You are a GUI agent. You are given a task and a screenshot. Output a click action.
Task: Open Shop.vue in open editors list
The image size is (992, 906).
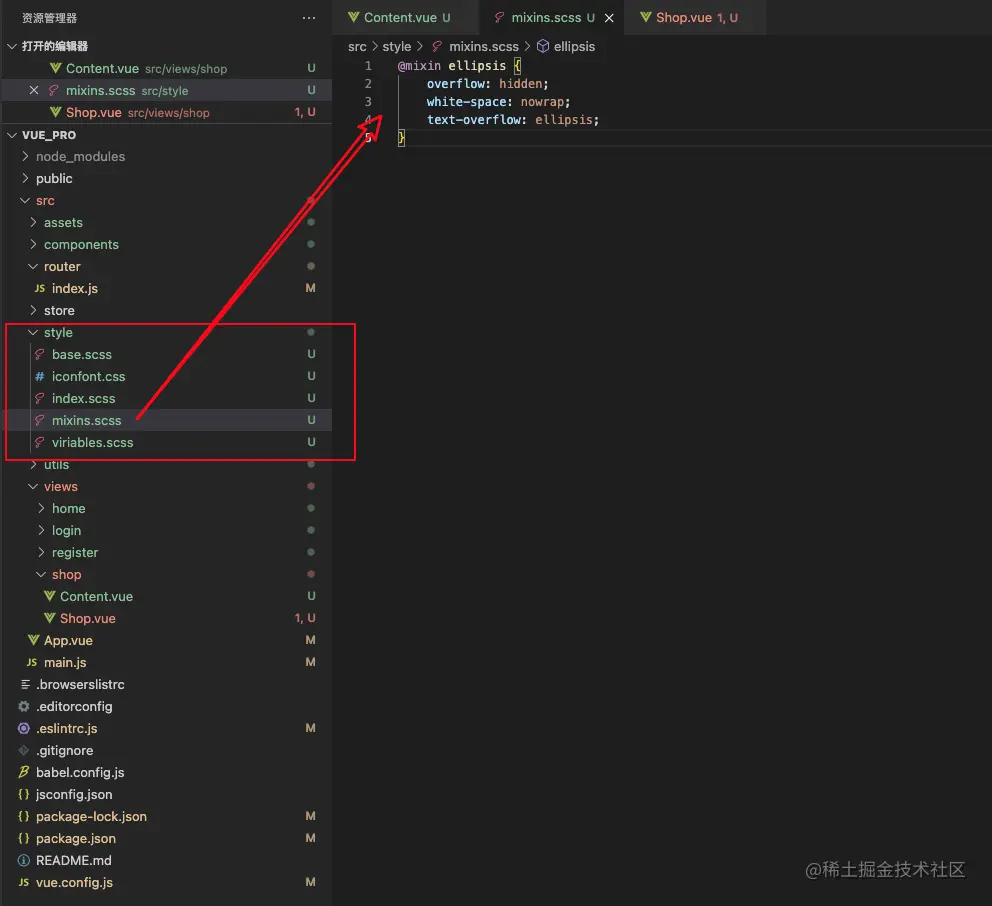pos(167,113)
